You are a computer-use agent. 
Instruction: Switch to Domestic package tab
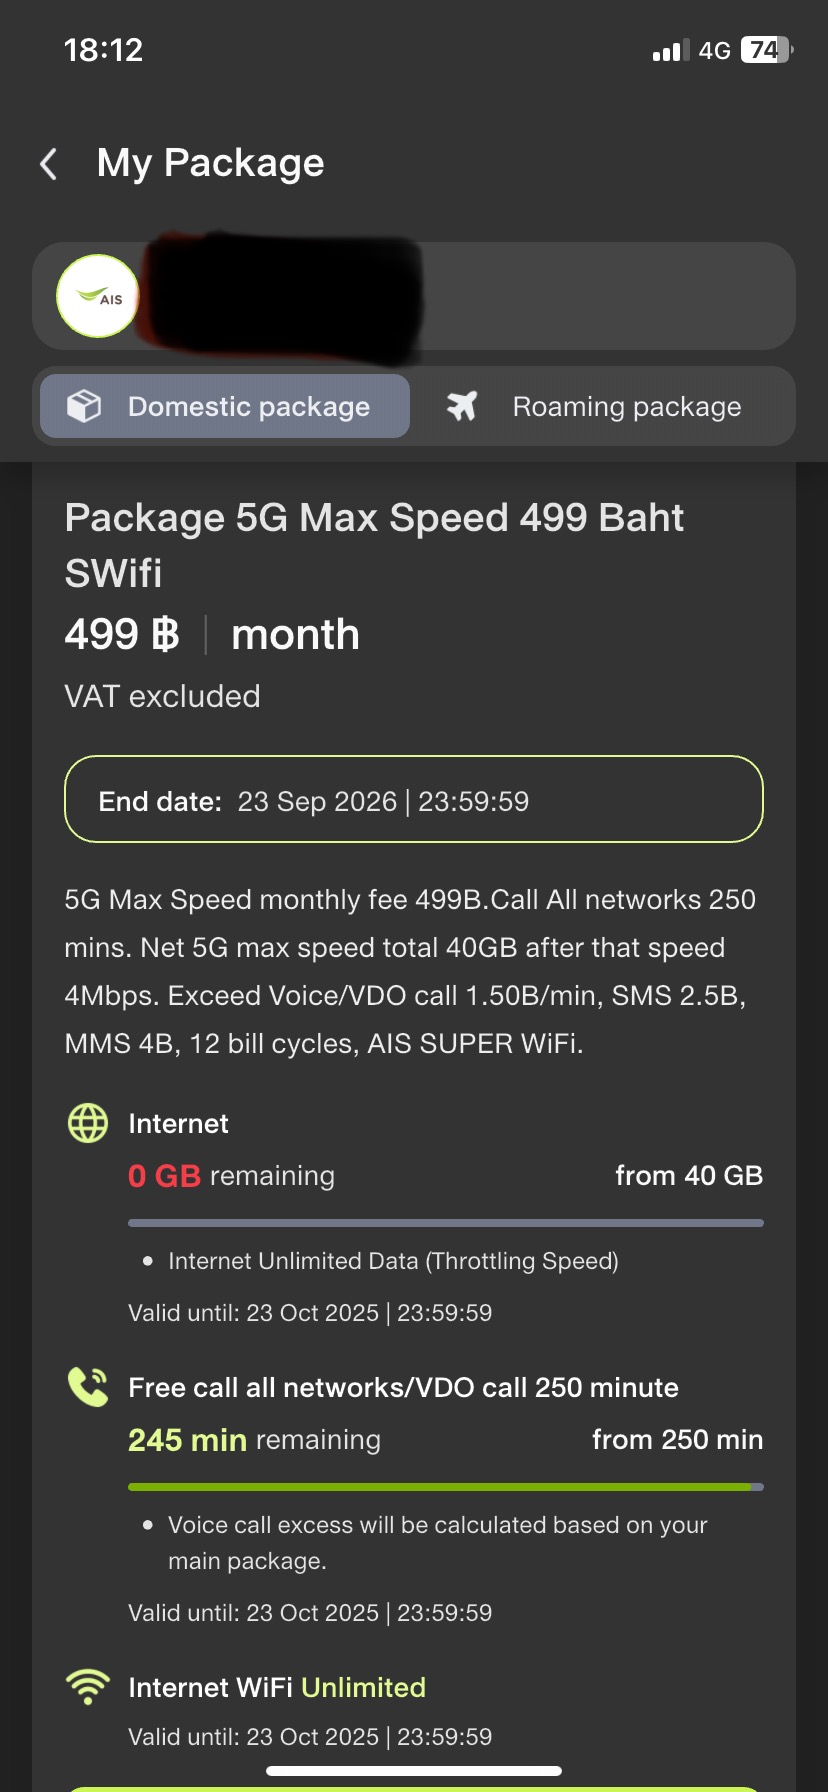point(226,406)
